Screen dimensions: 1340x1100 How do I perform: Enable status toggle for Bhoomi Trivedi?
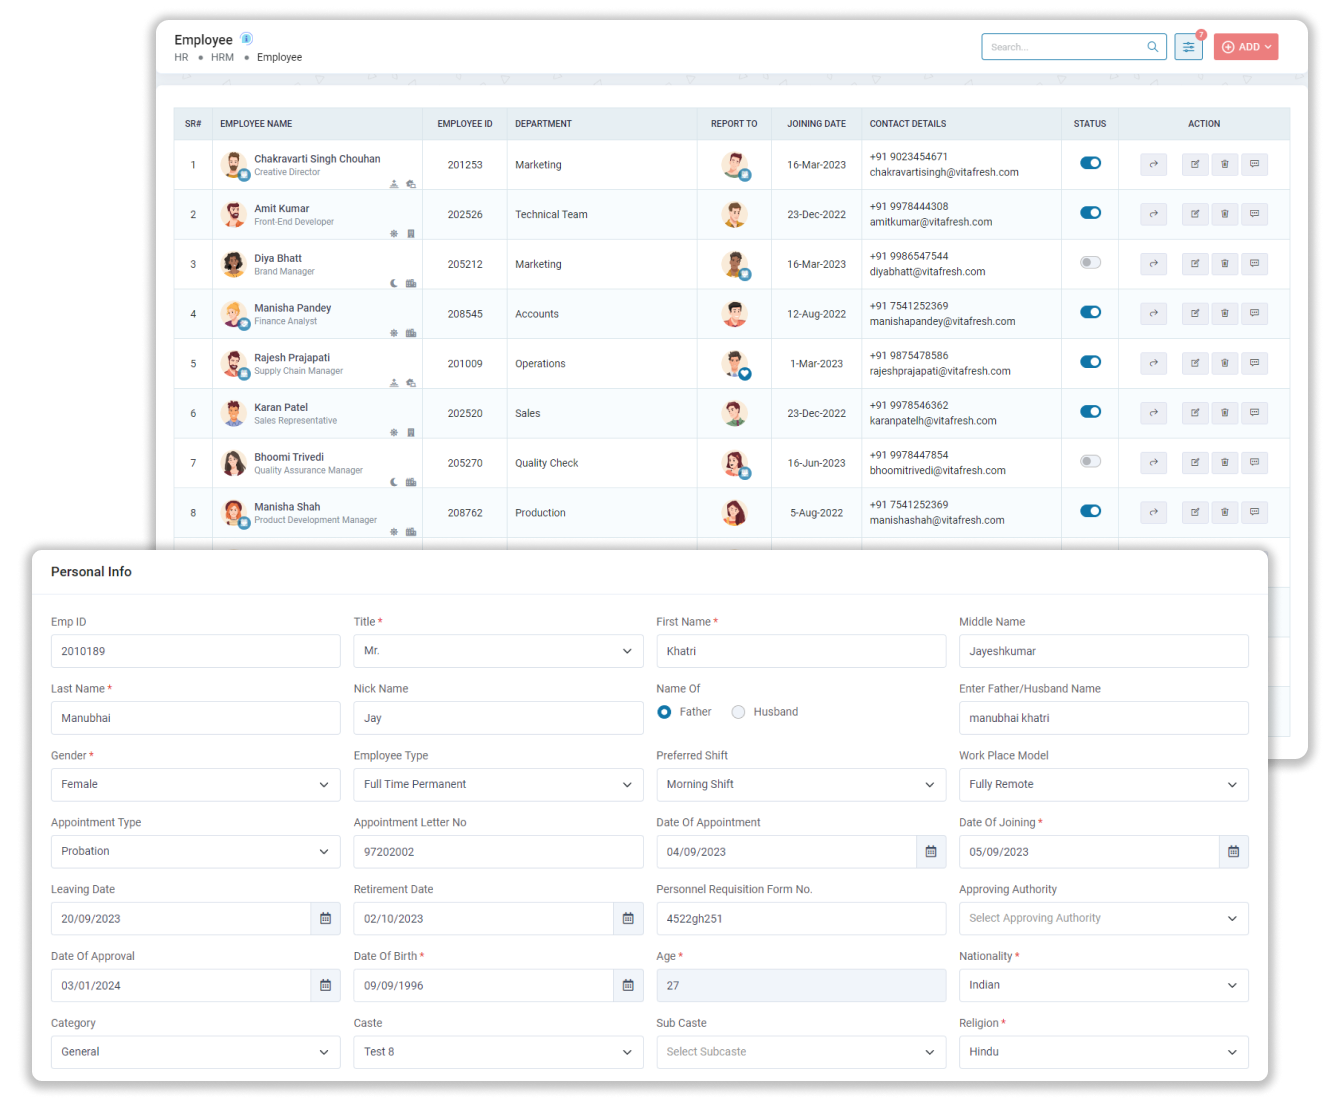click(1090, 462)
